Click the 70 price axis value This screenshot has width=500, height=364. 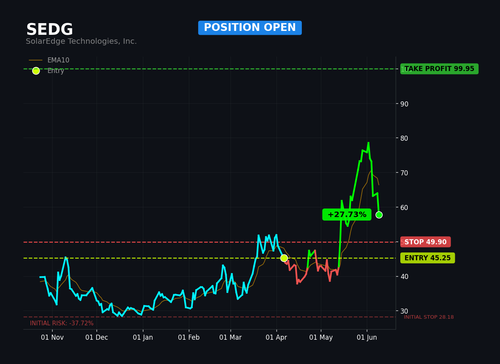pos(404,173)
